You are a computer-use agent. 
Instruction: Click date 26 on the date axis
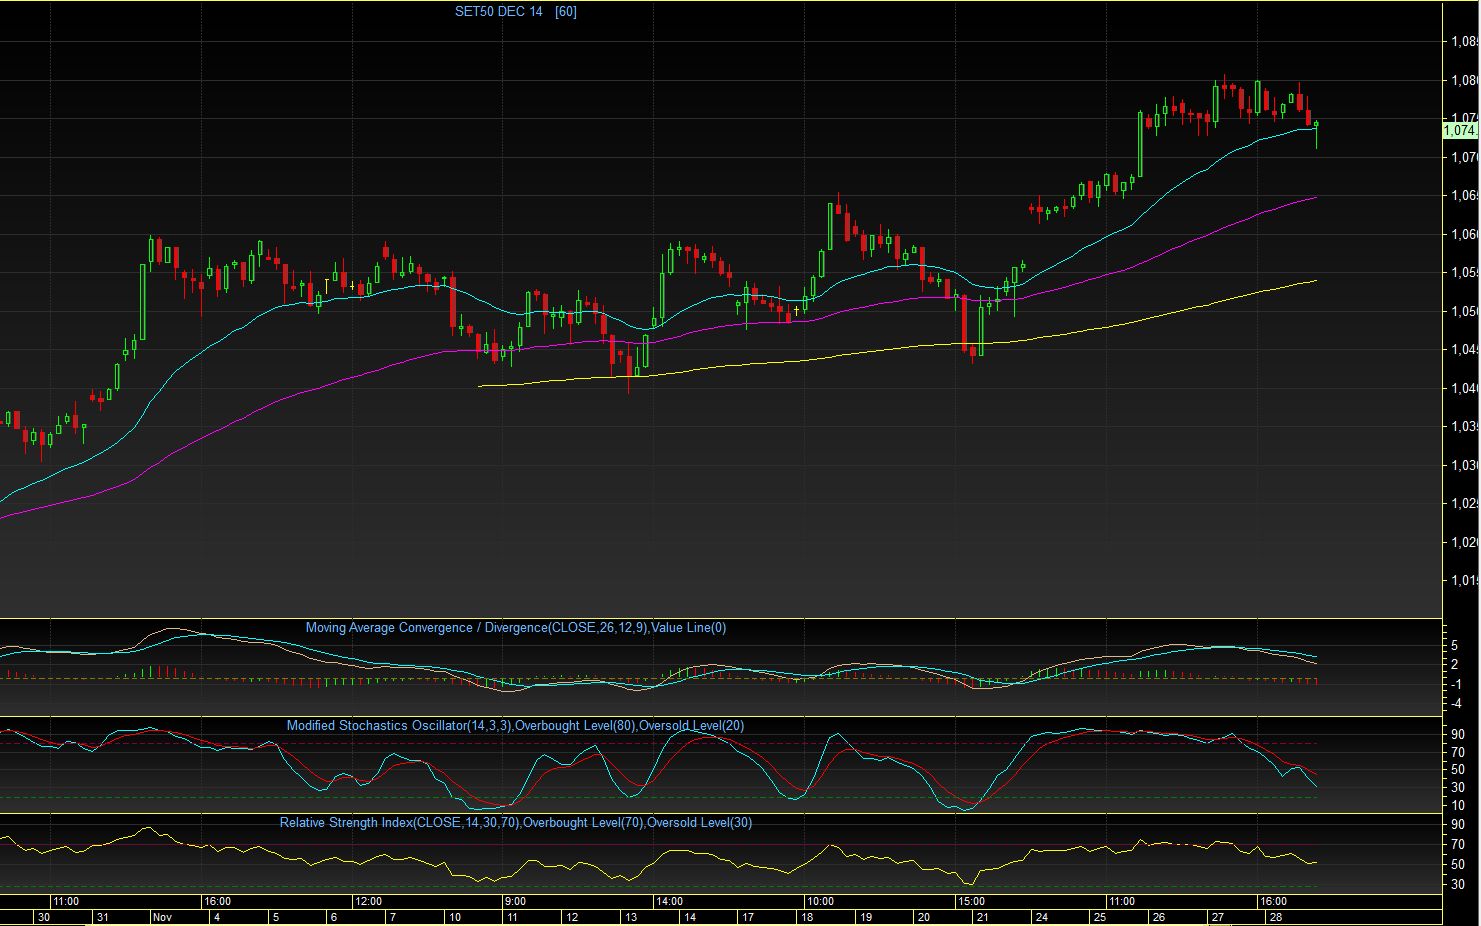click(1159, 918)
